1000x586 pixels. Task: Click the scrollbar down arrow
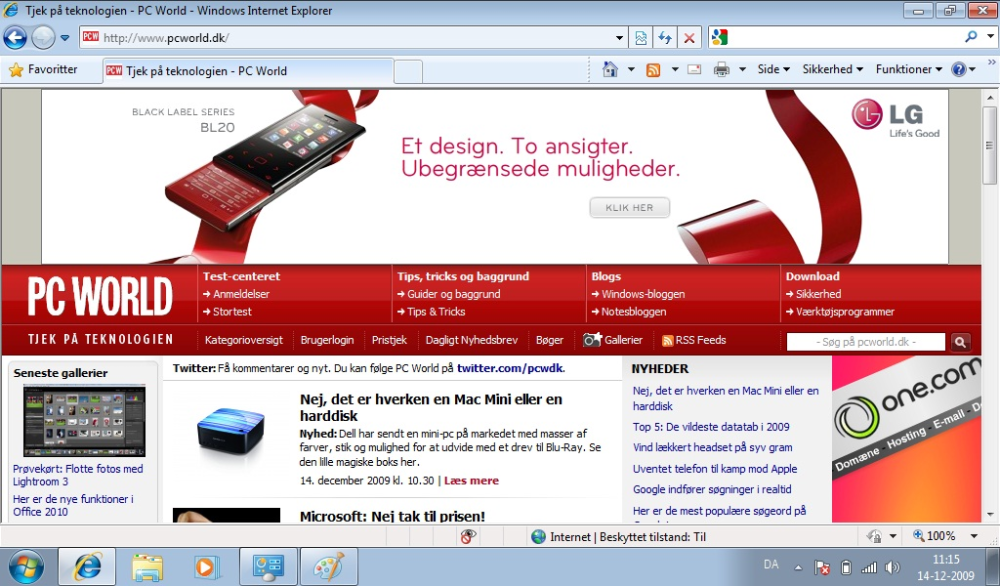pos(990,514)
